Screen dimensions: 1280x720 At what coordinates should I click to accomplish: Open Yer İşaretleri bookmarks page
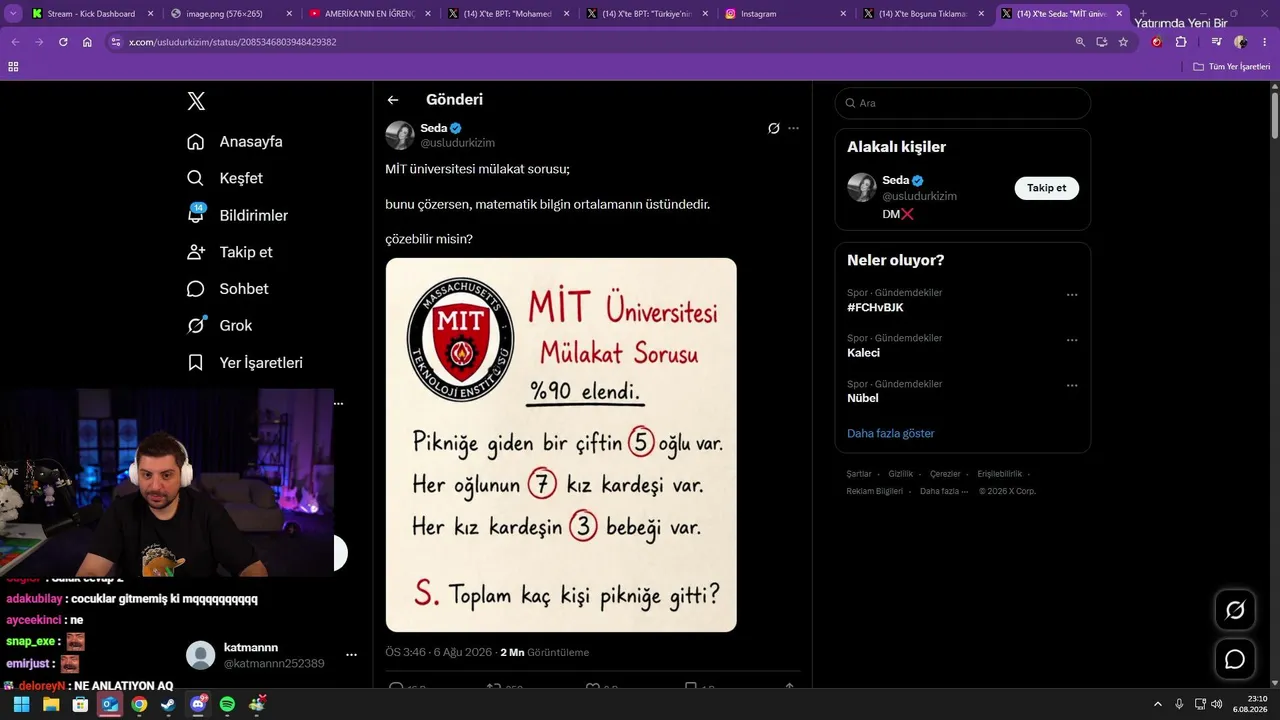(244, 363)
